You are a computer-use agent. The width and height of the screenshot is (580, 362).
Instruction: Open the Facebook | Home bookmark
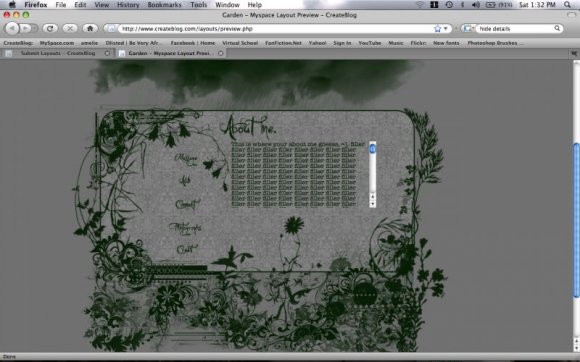pyautogui.click(x=193, y=43)
